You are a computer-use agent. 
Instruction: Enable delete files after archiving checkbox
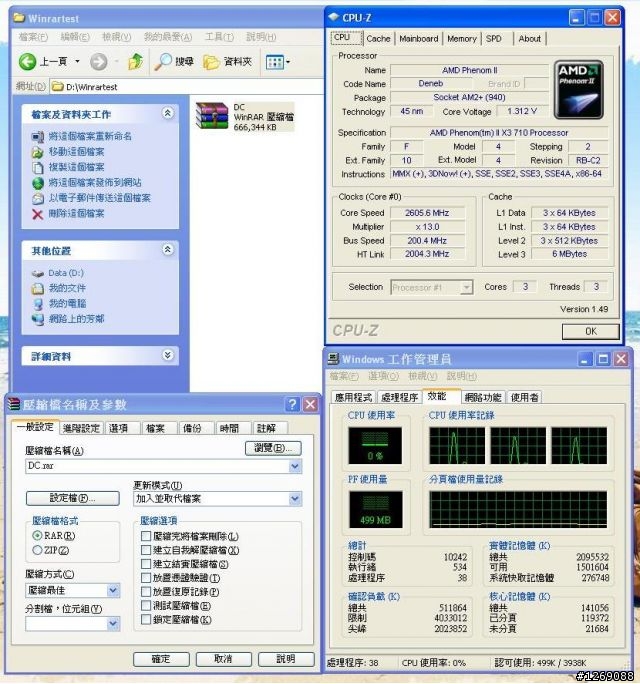click(x=146, y=536)
